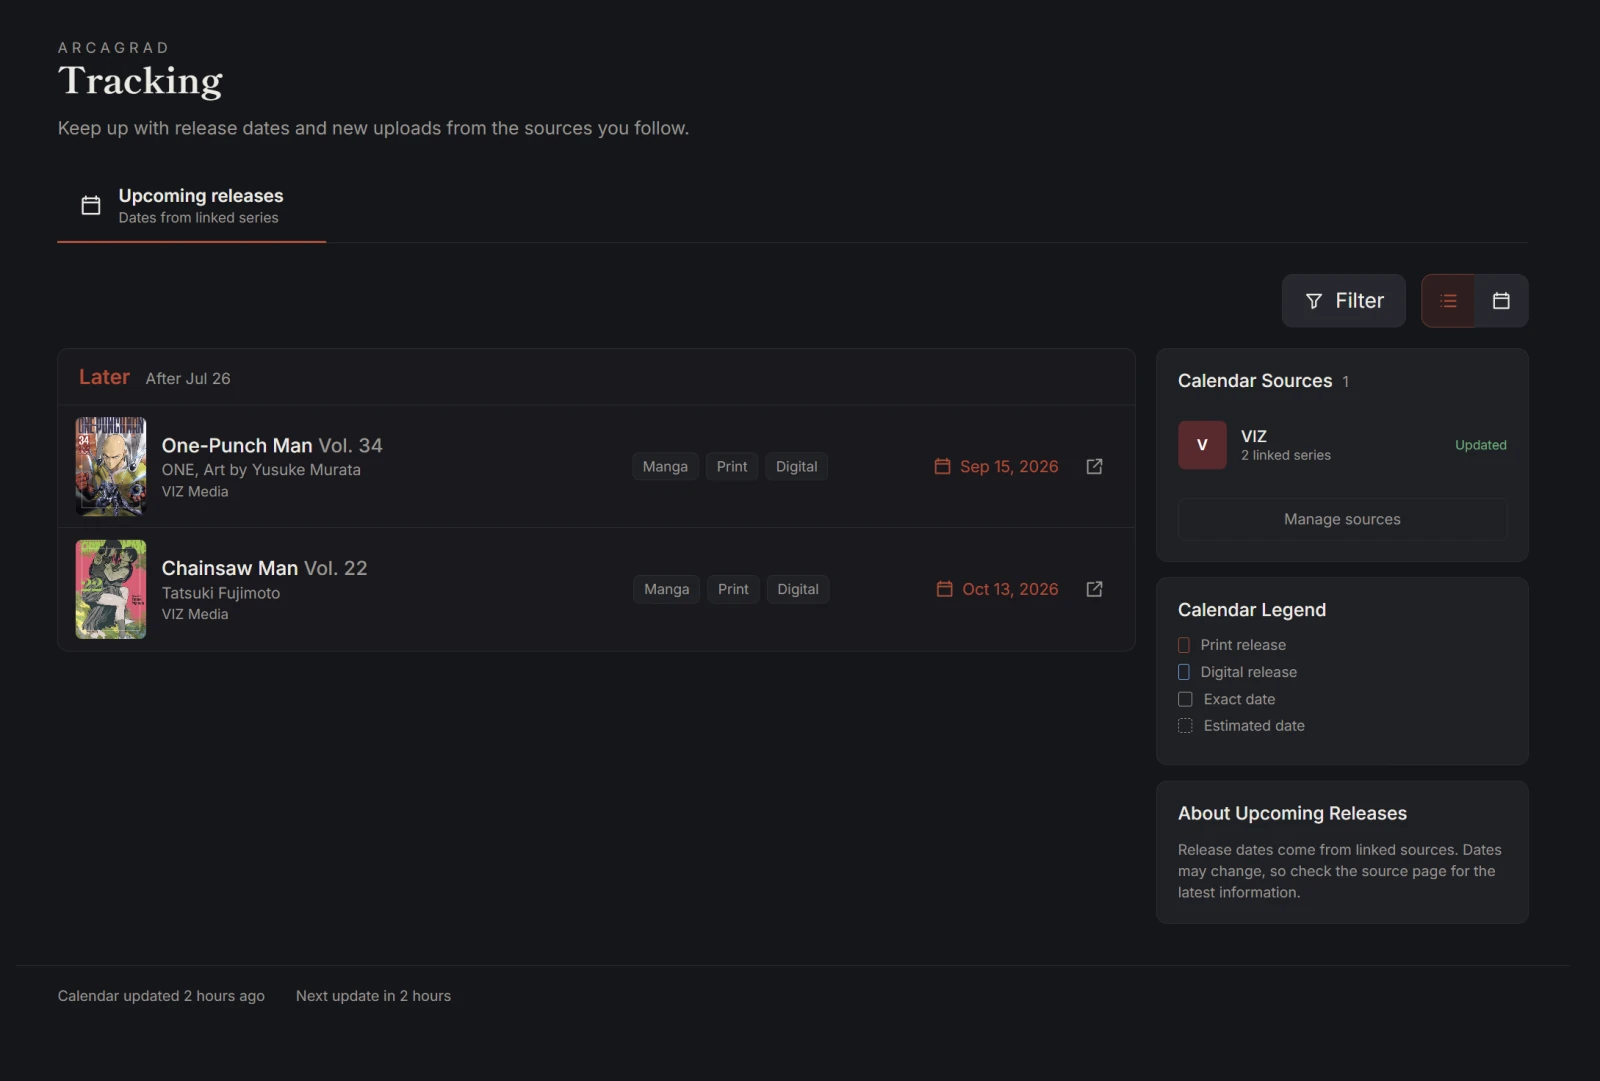This screenshot has width=1600, height=1081.
Task: Click the ARCAGRAD brand label
Action: pyautogui.click(x=113, y=48)
